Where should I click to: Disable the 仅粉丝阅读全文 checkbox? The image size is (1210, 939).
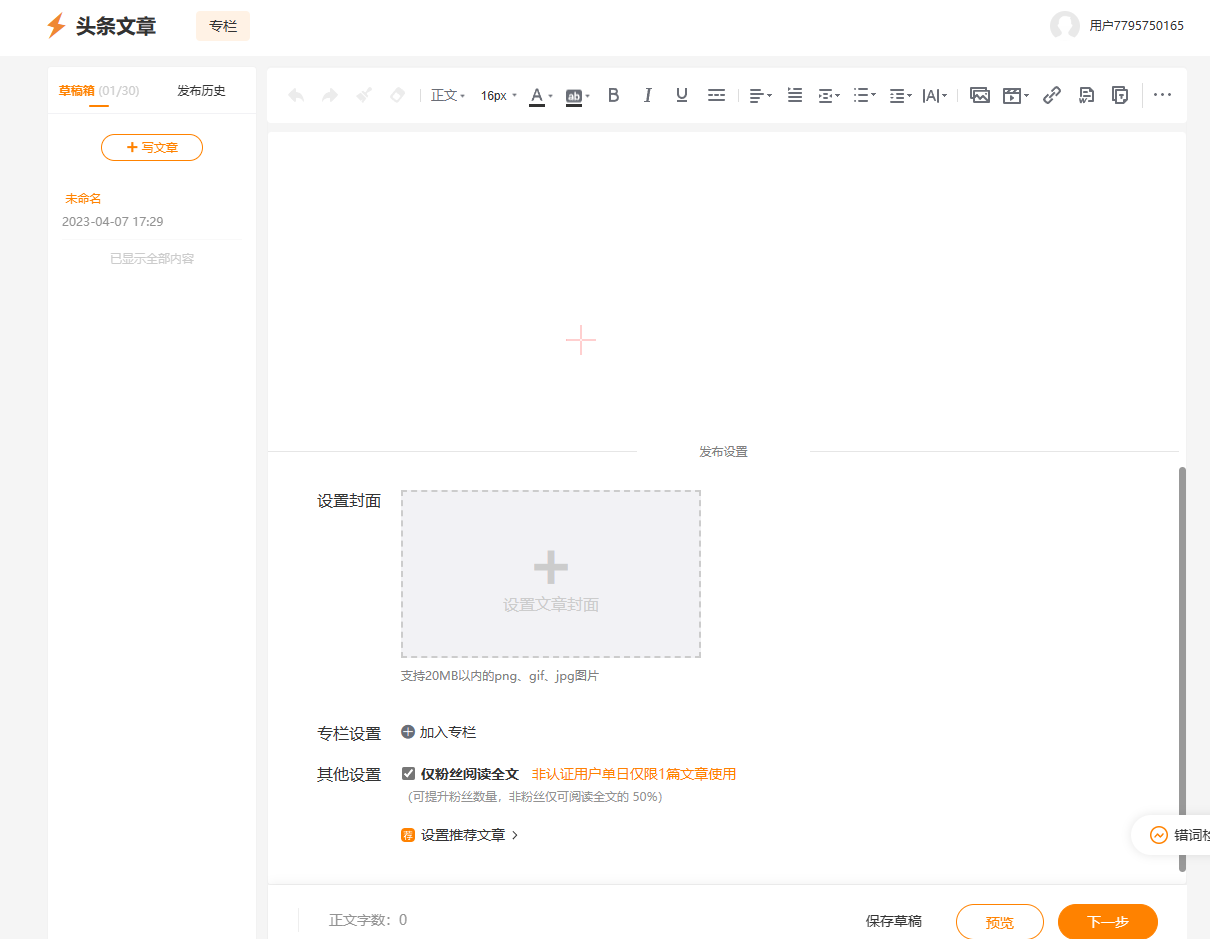click(x=408, y=773)
